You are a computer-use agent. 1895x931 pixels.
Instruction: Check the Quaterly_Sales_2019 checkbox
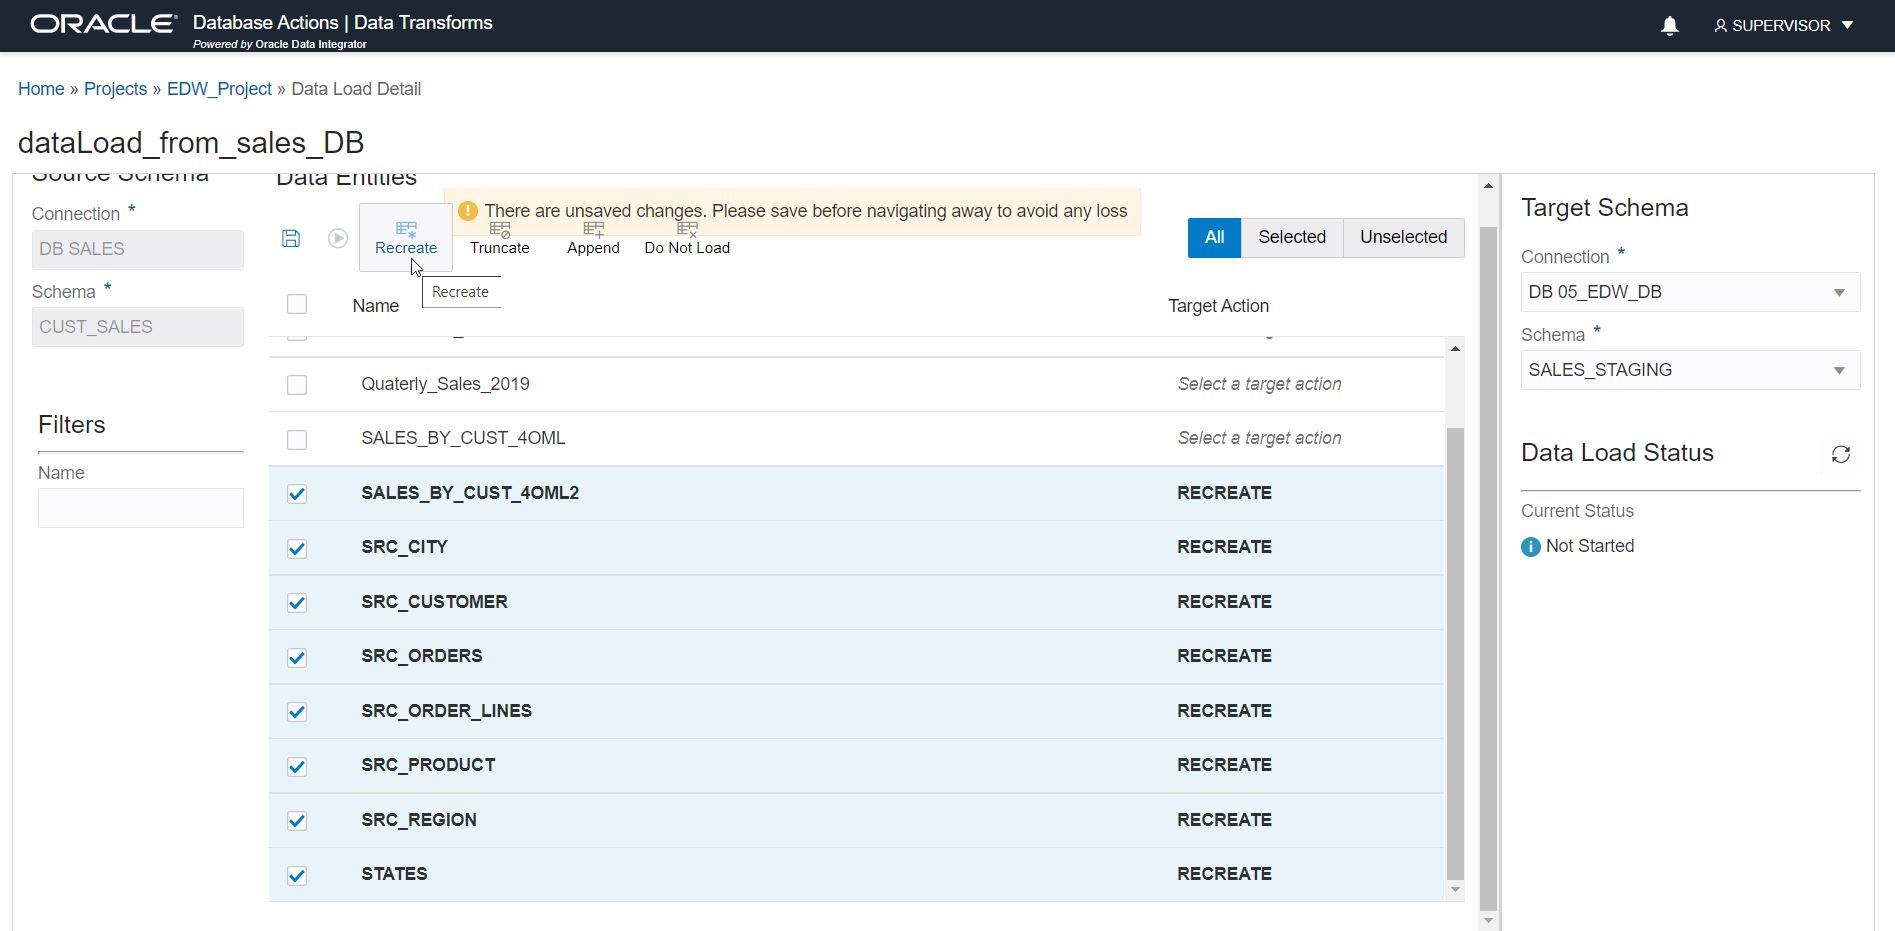297,385
